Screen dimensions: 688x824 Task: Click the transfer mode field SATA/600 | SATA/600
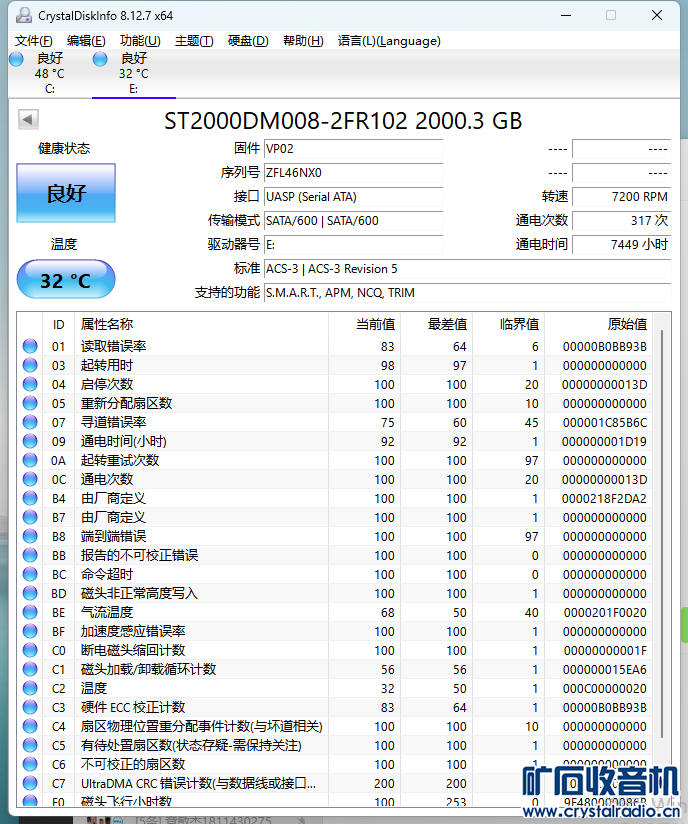point(353,221)
